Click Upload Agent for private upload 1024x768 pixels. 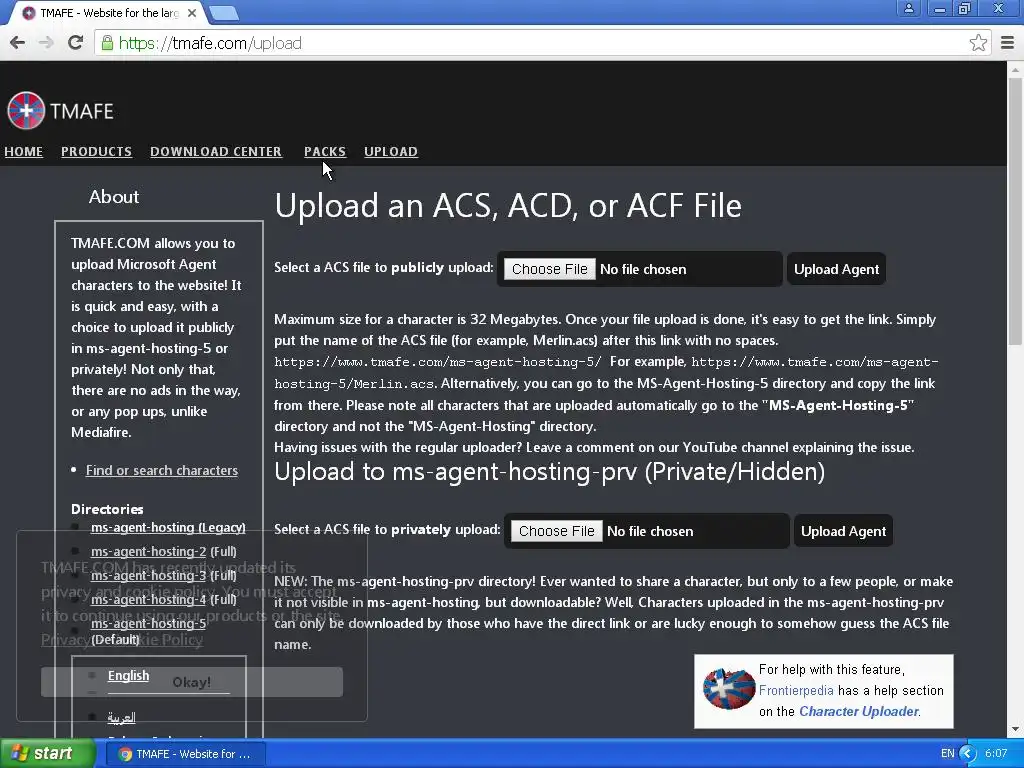(x=843, y=531)
